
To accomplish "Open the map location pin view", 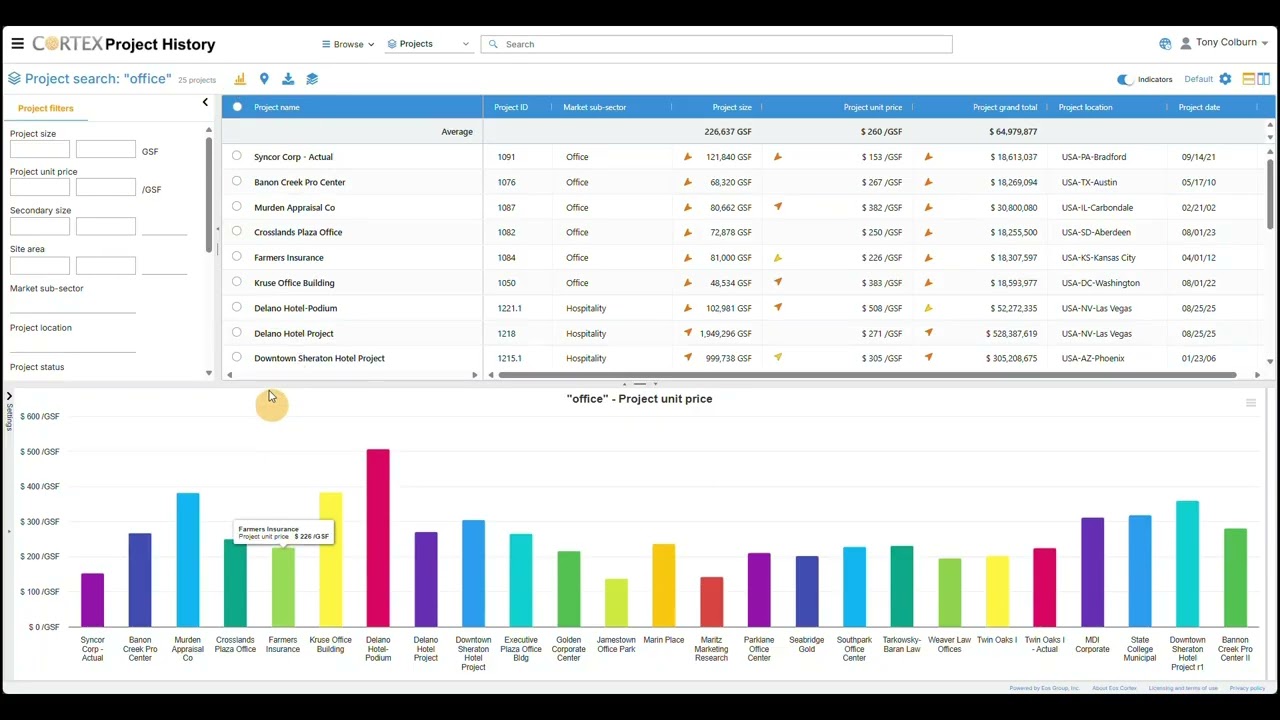I will (x=264, y=79).
